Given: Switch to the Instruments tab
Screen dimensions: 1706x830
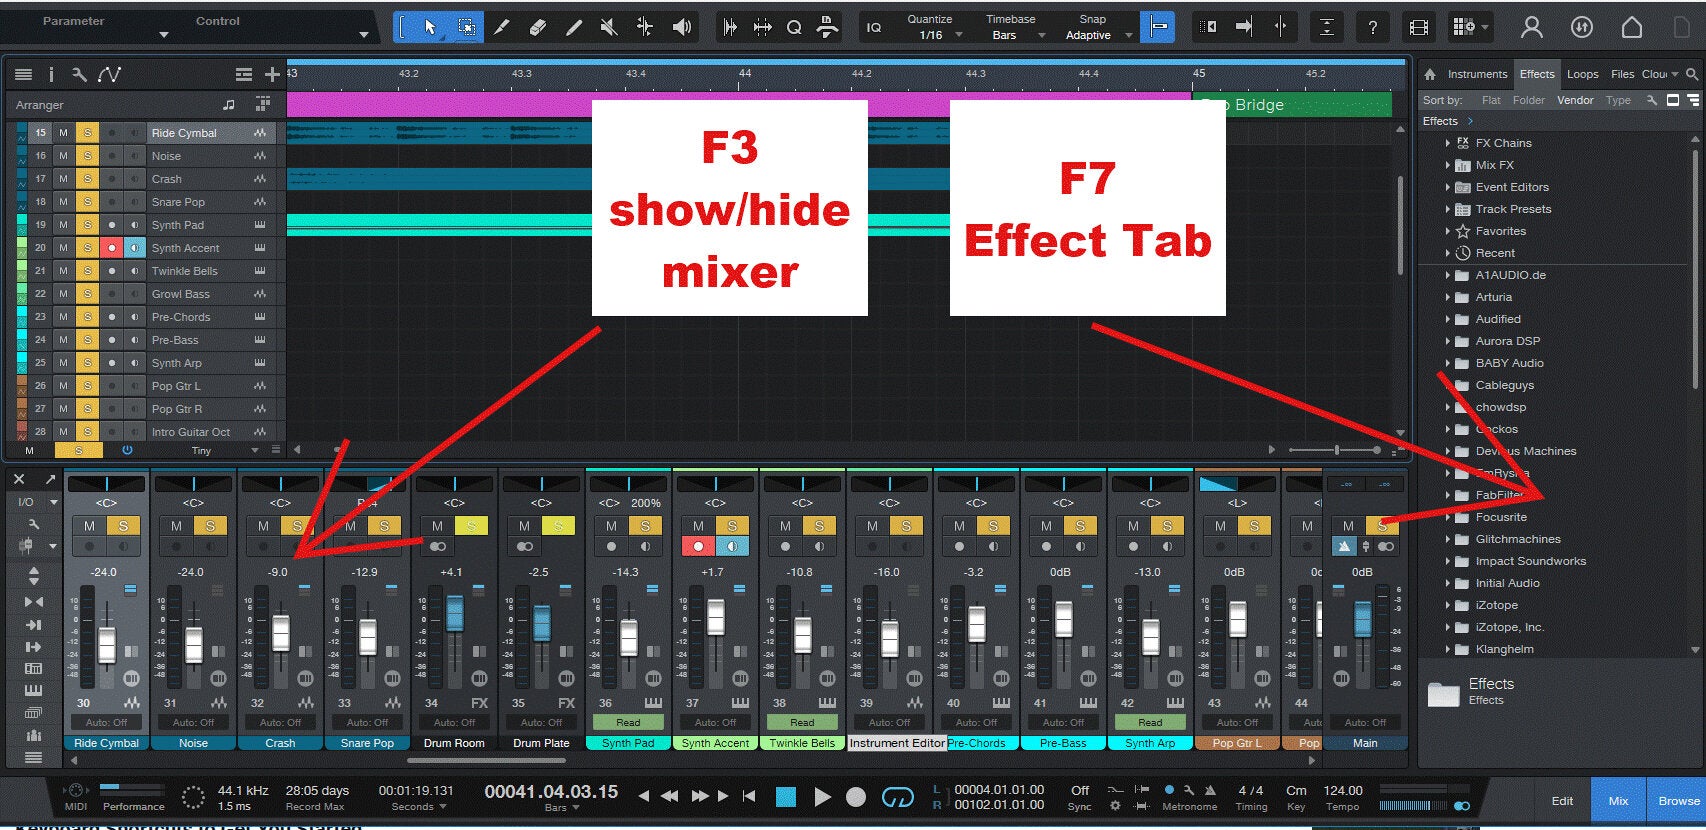Looking at the screenshot, I should tap(1477, 74).
